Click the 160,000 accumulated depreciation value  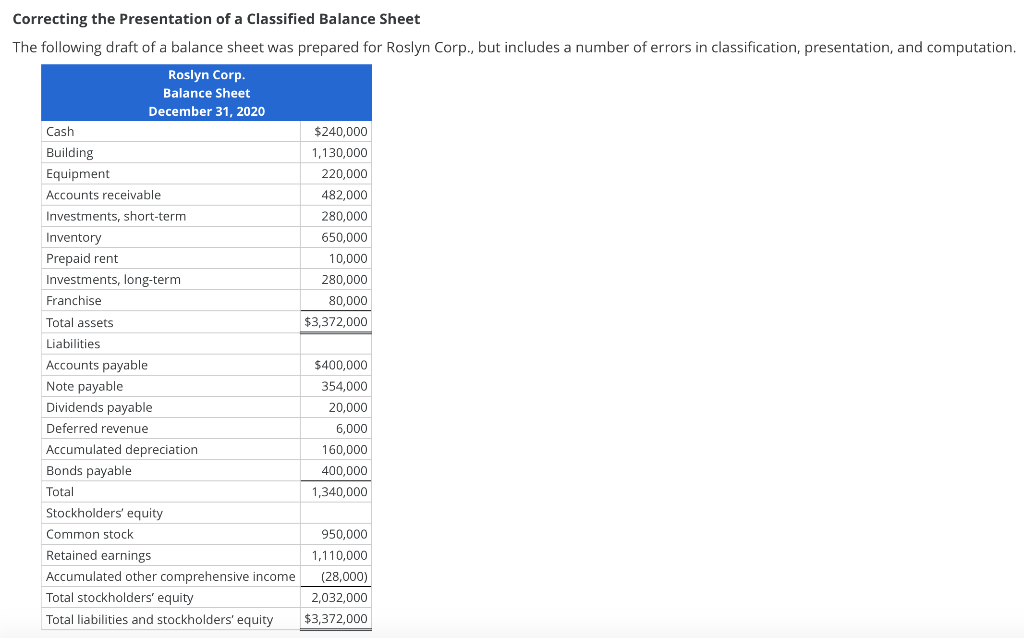point(344,449)
